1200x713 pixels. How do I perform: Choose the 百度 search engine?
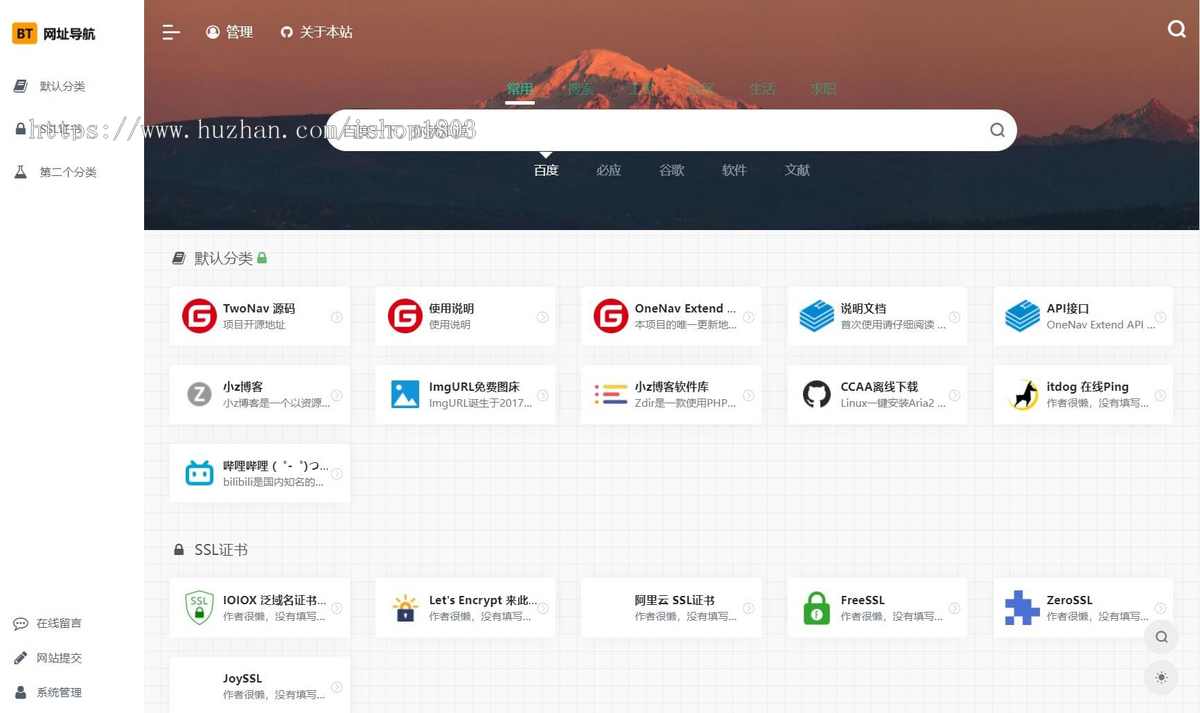point(546,170)
